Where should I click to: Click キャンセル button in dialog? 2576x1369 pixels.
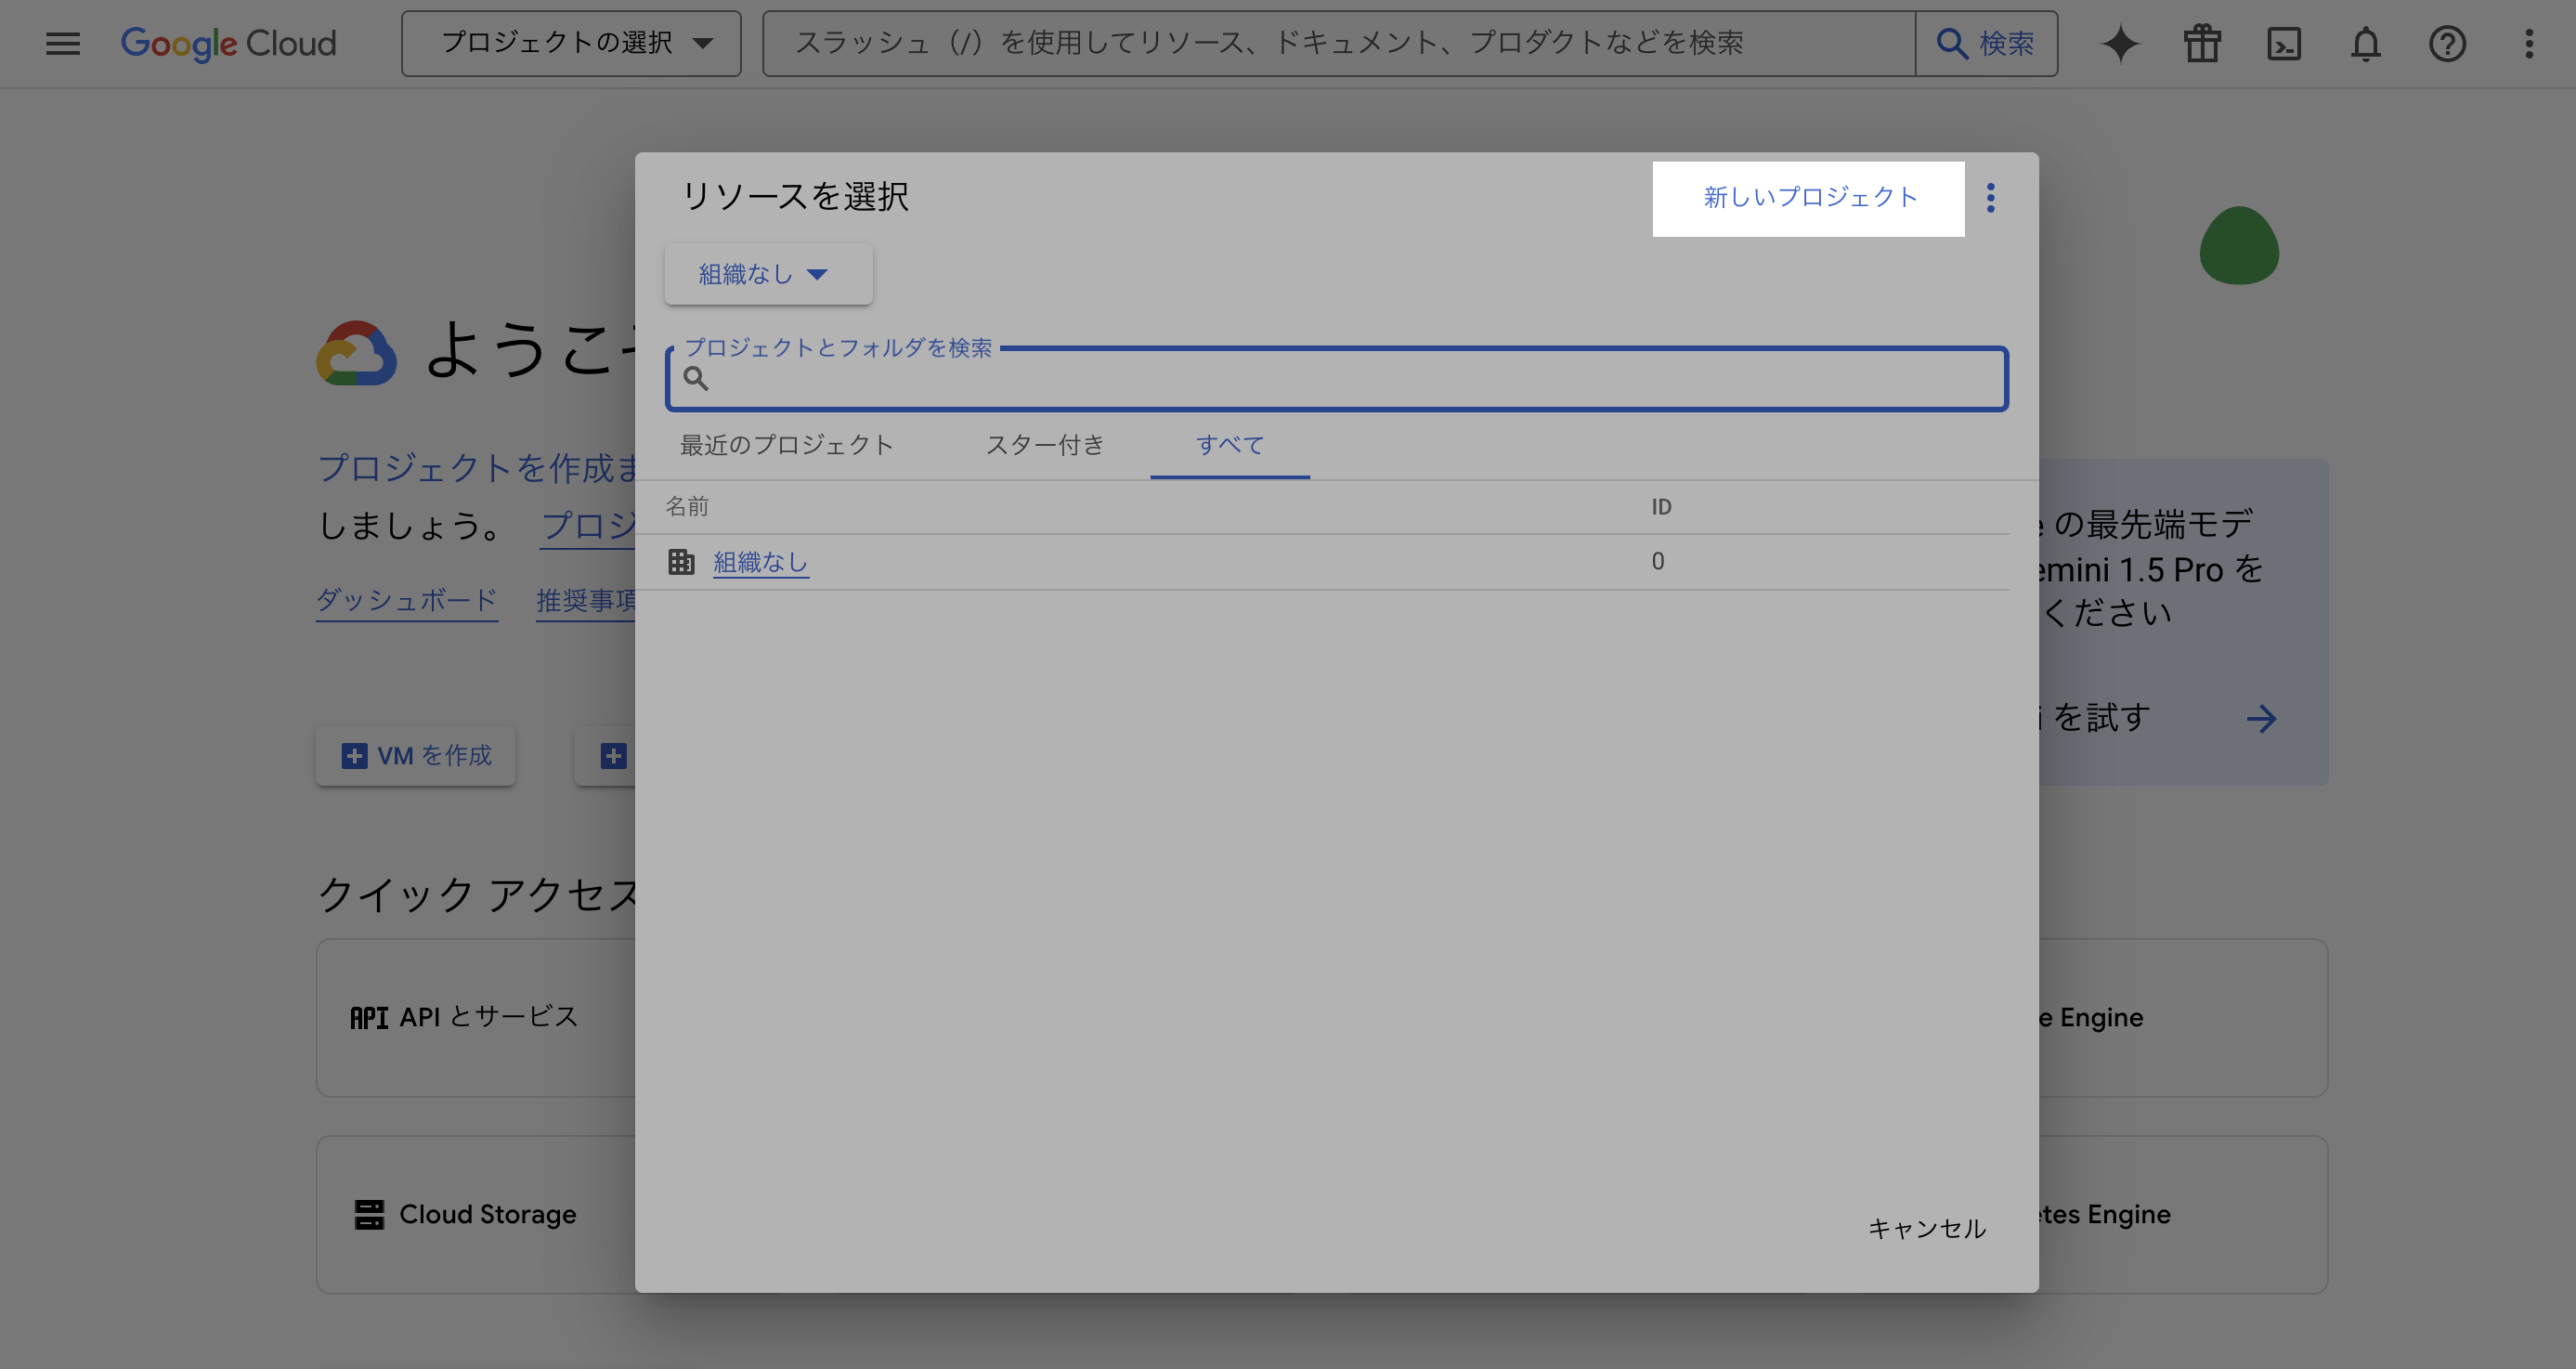1926,1228
